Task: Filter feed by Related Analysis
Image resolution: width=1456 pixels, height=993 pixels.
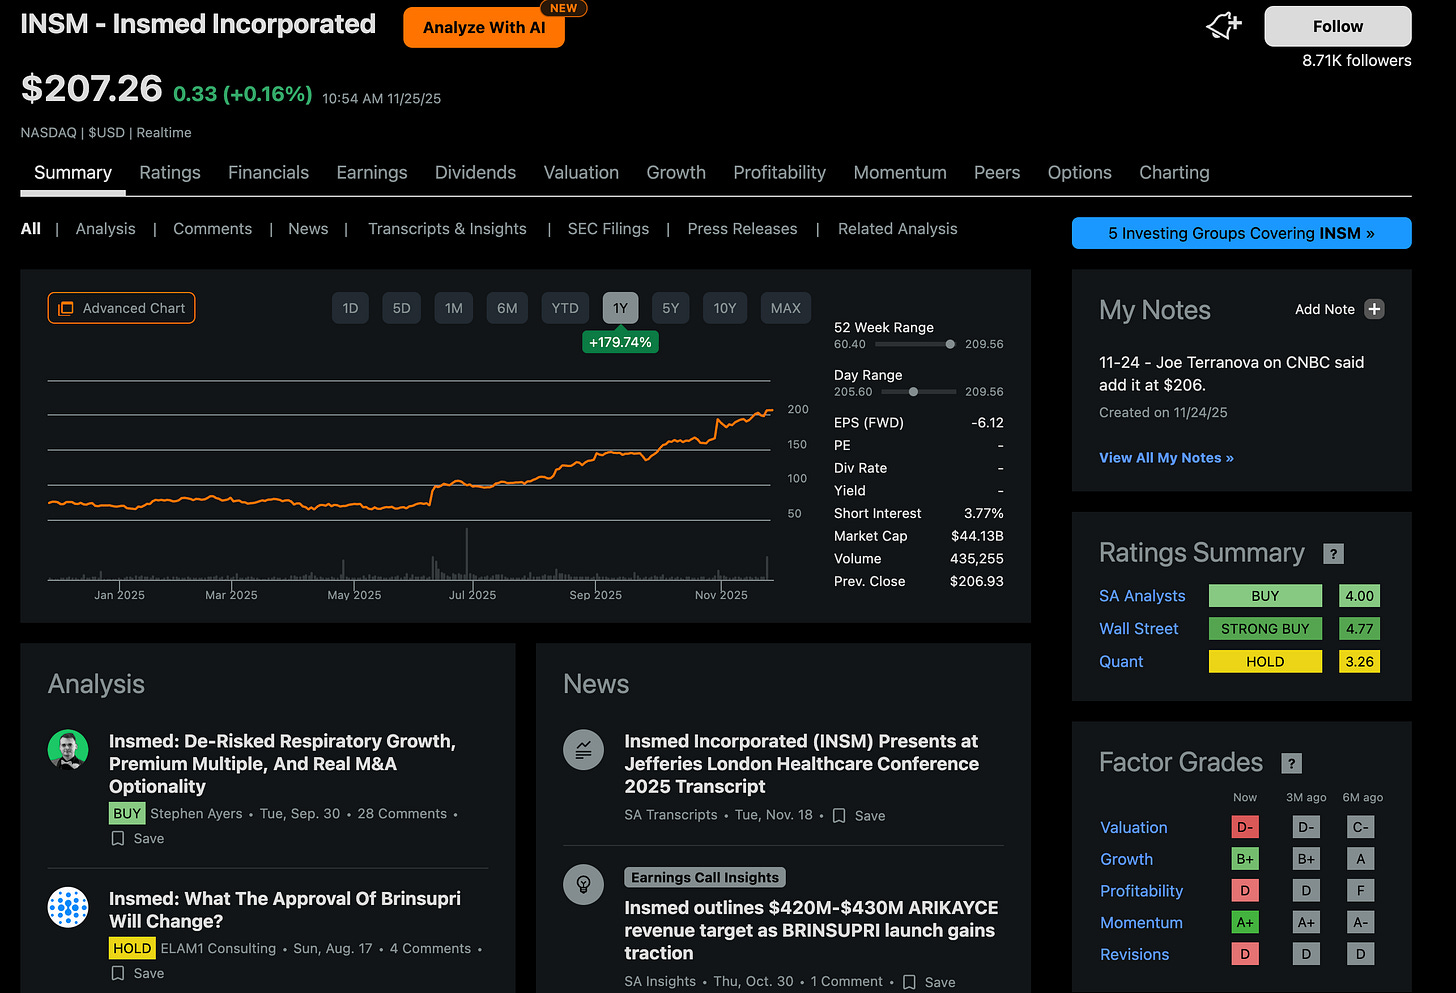Action: pyautogui.click(x=897, y=229)
